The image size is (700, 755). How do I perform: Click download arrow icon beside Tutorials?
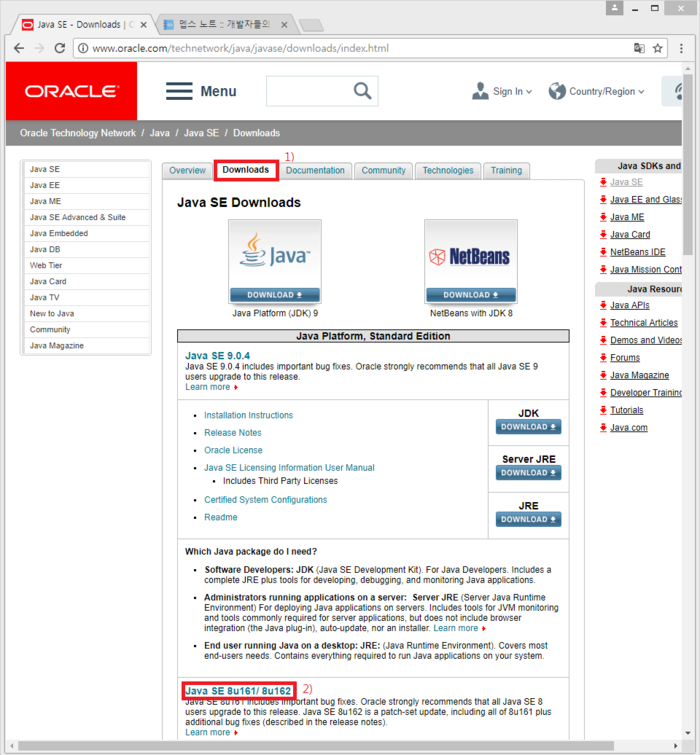click(603, 410)
